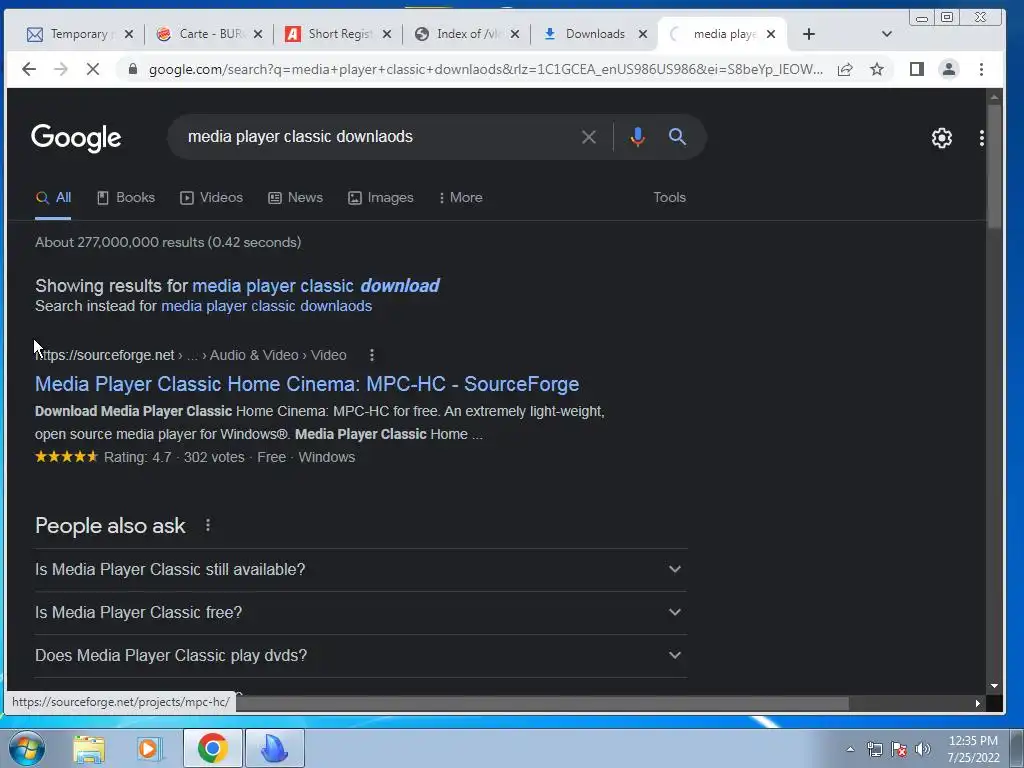Screen dimensions: 1024x768
Task: Open the taskbar clock showing 12:35 PM
Action: tap(973, 749)
